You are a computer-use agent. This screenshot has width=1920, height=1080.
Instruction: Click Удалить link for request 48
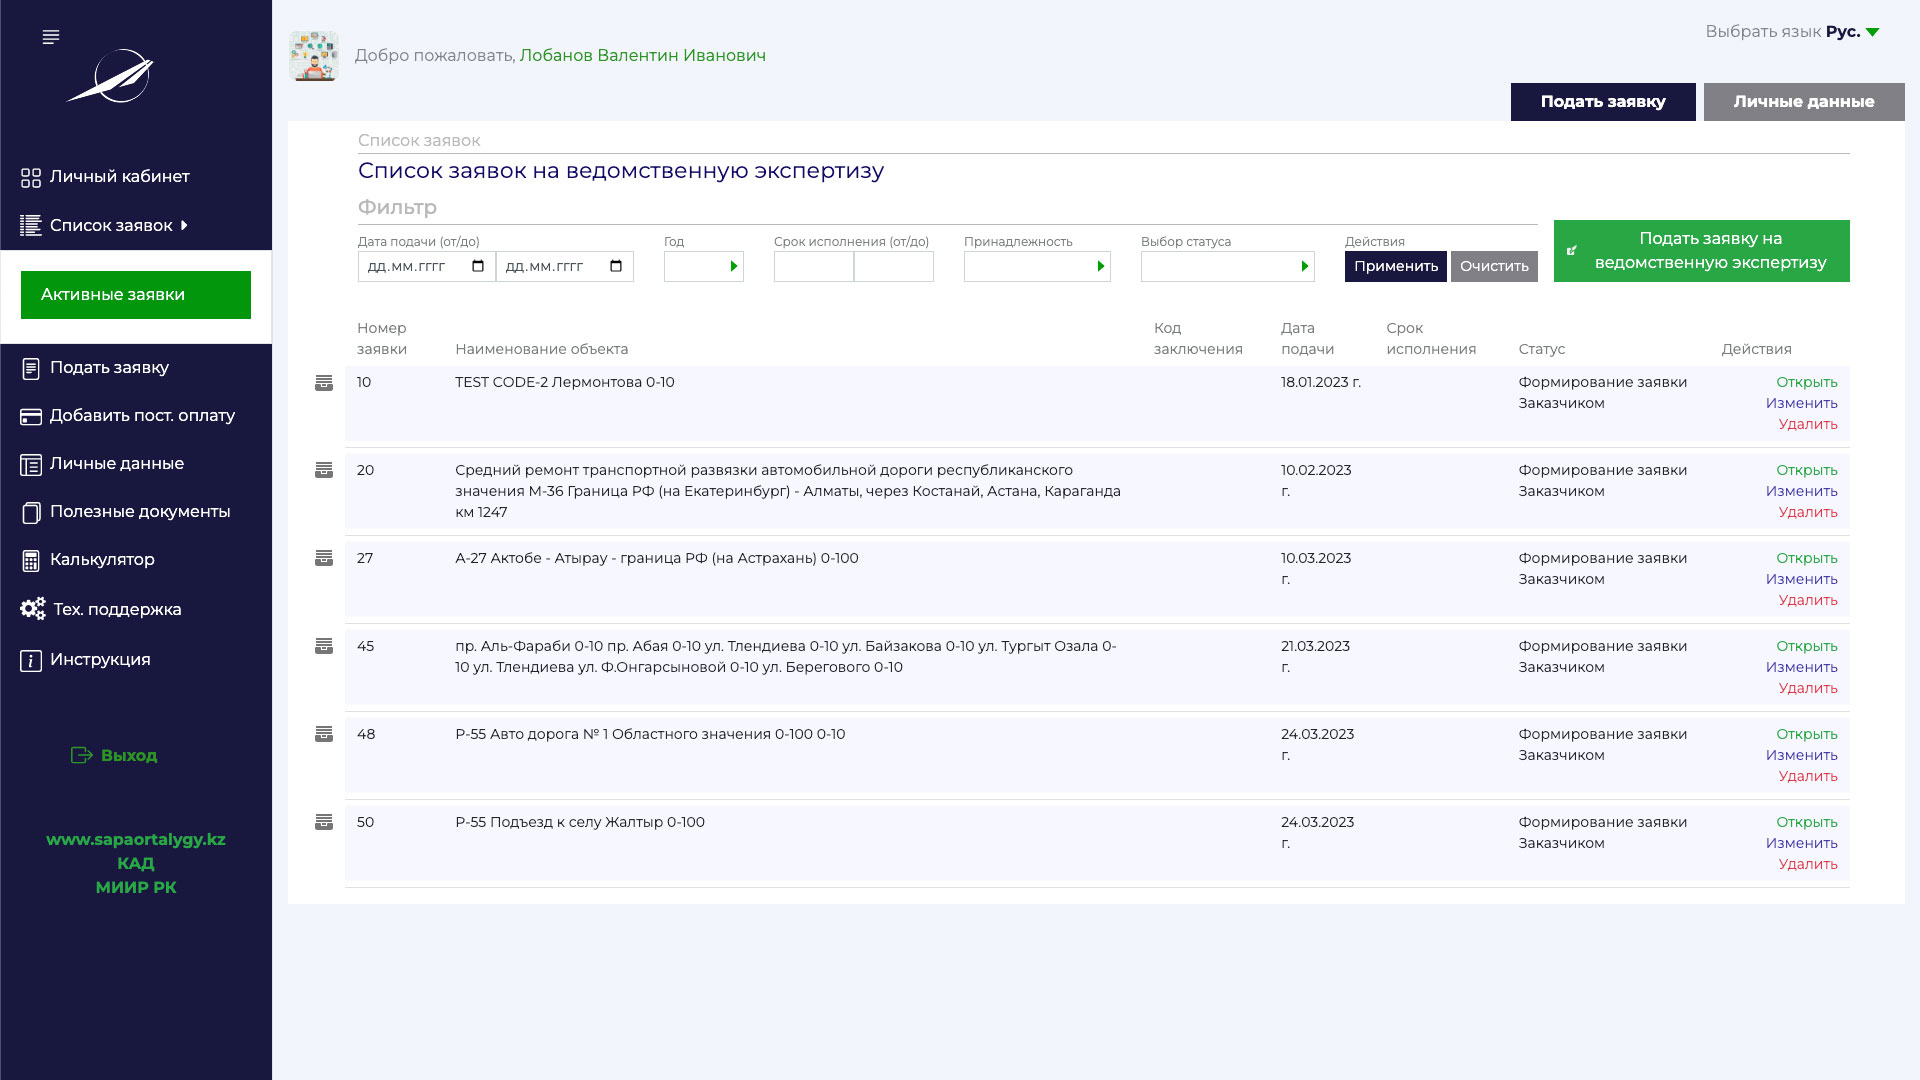1807,776
